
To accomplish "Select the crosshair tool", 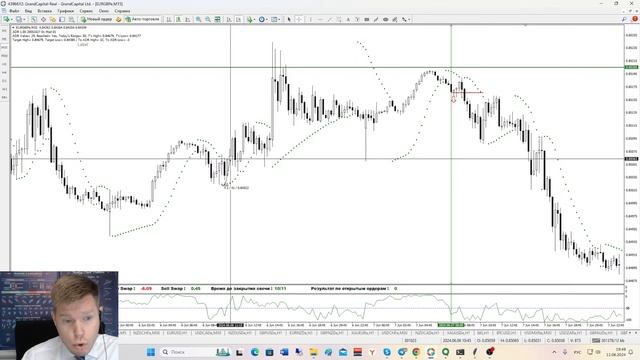I will [x=299, y=19].
